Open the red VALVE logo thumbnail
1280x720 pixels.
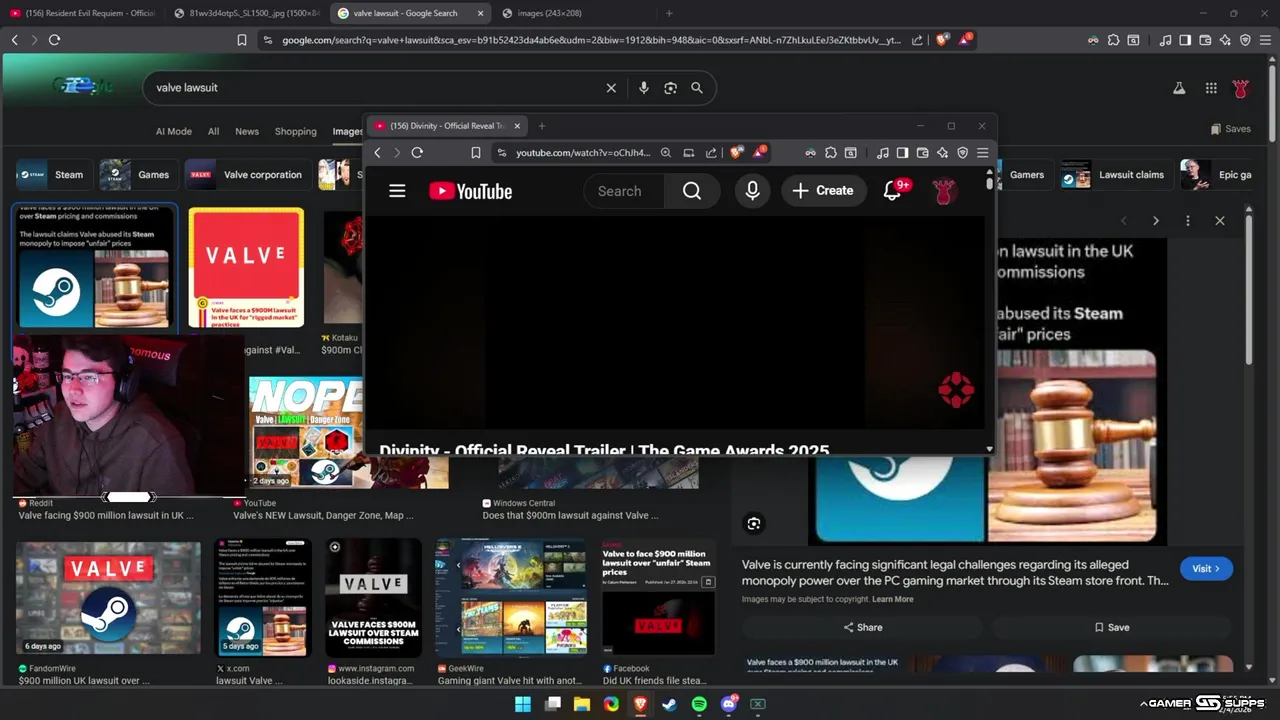pos(246,267)
